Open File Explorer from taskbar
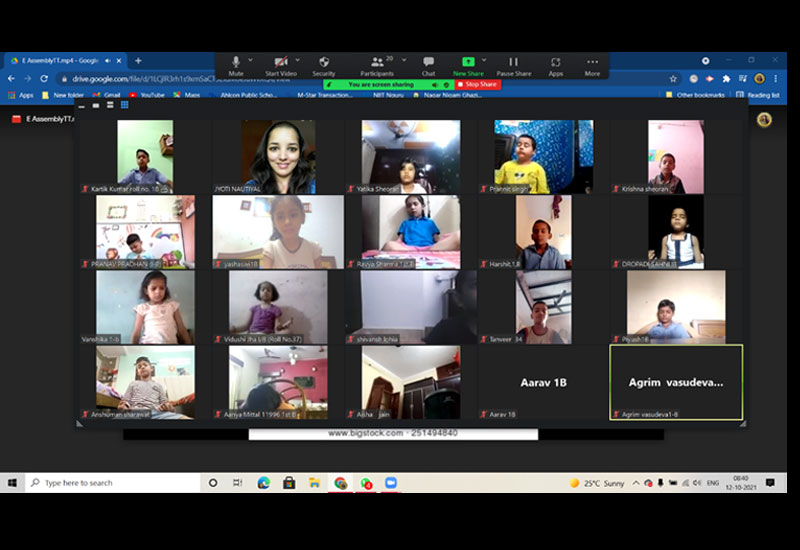This screenshot has height=550, width=800. [314, 483]
